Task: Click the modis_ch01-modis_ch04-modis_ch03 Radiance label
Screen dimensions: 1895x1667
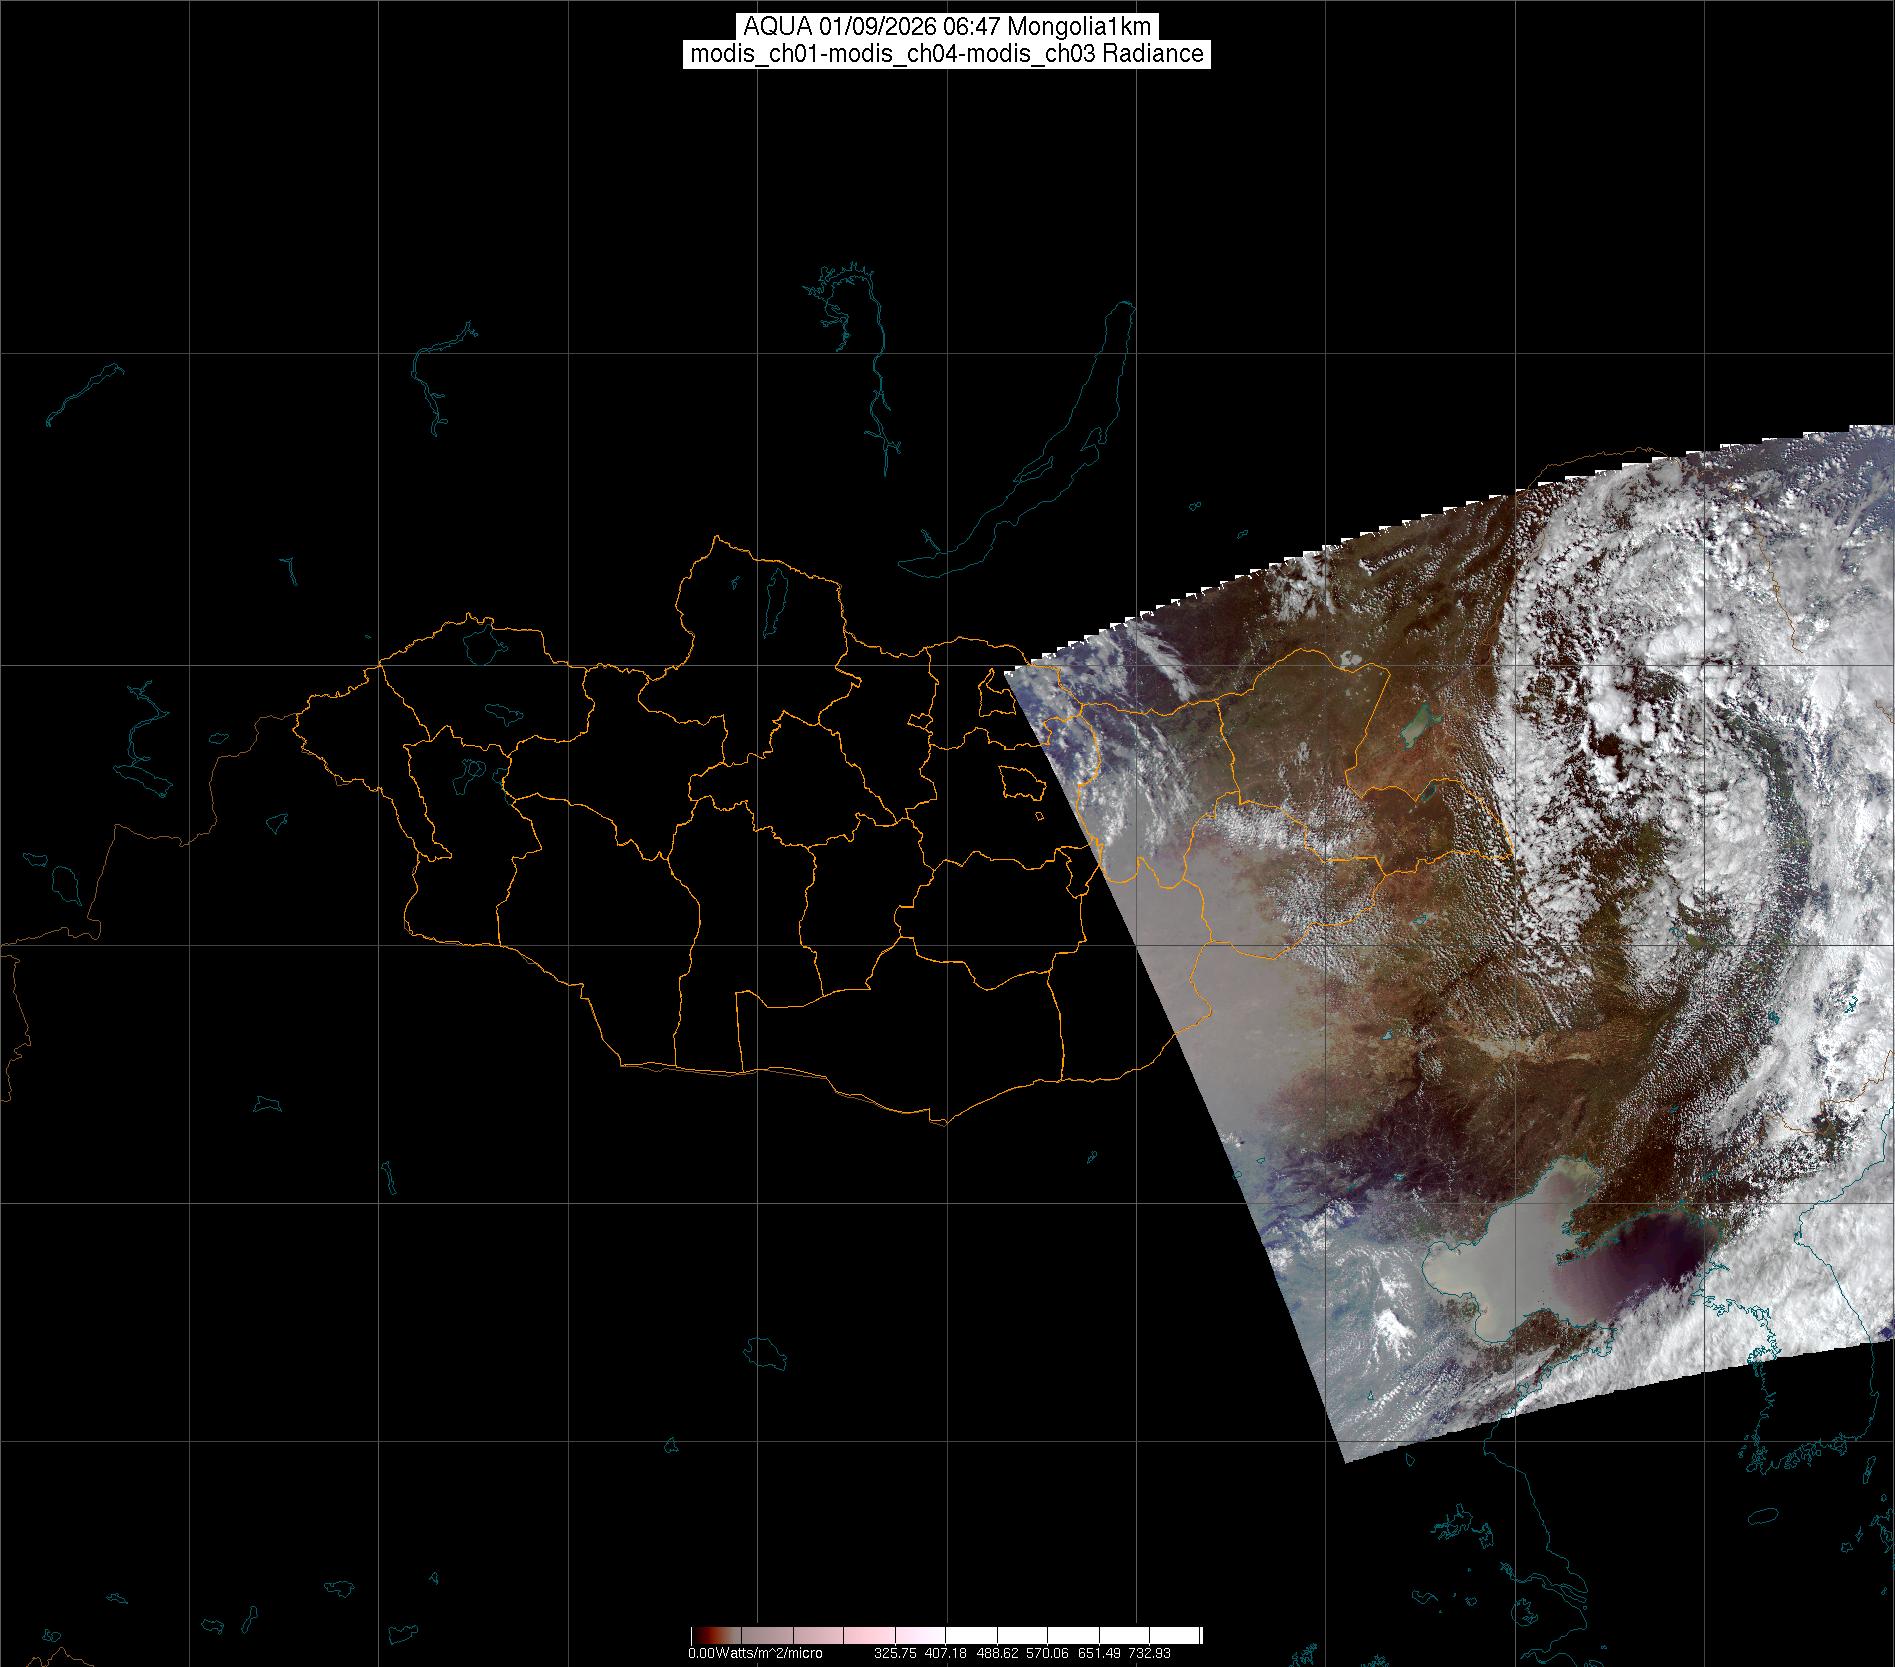Action: (947, 54)
